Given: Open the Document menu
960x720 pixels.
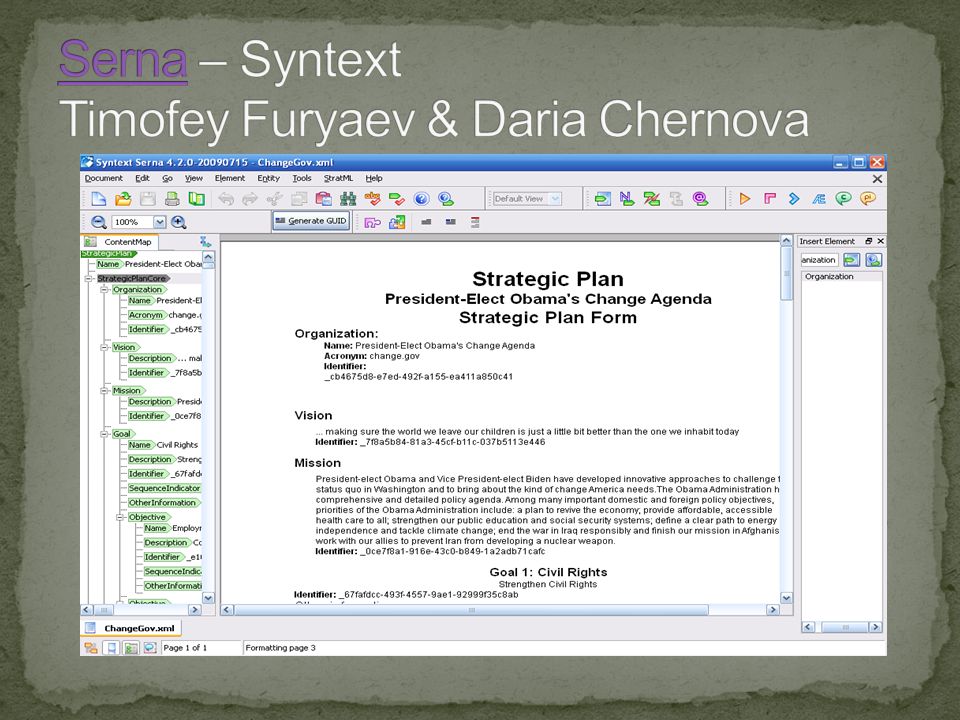Looking at the screenshot, I should coord(103,178).
